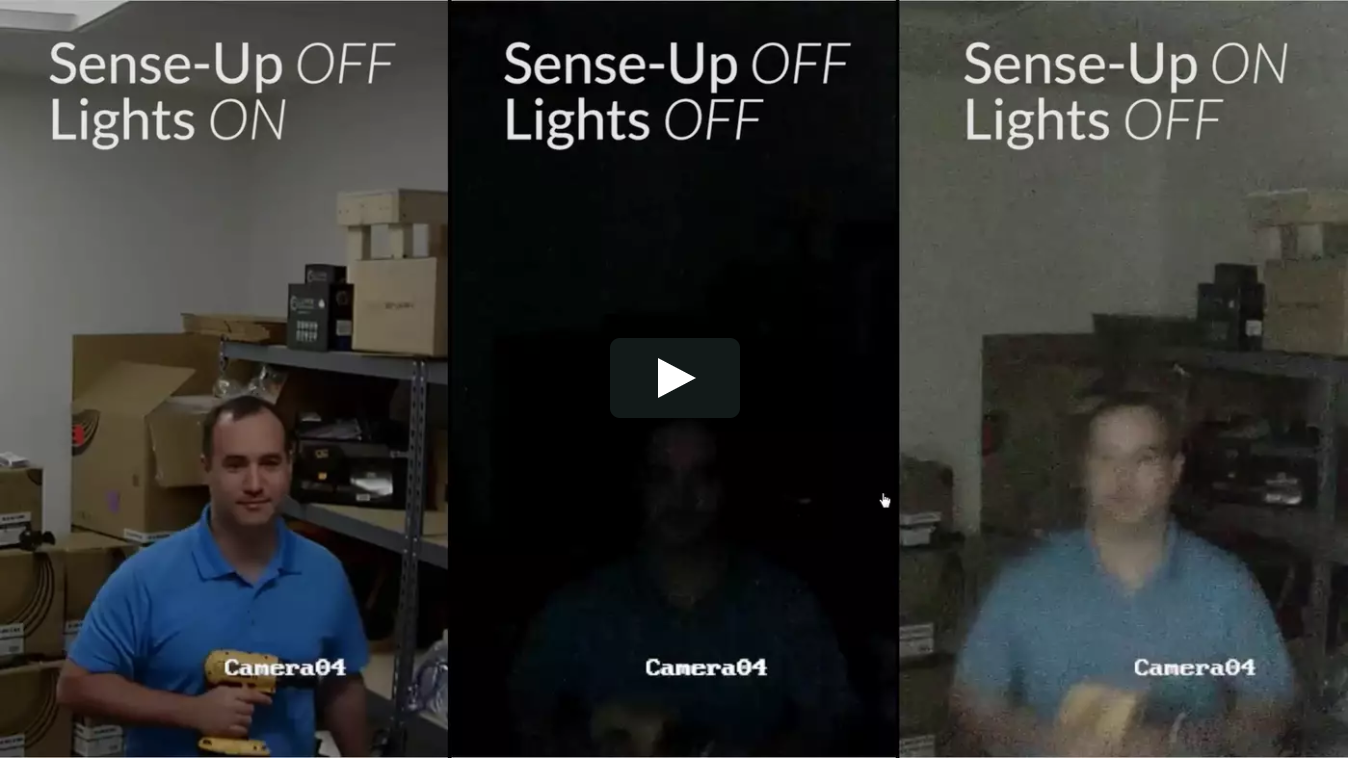Select the "Sense-Up ON" heading text
This screenshot has height=758, width=1348.
coord(1126,64)
